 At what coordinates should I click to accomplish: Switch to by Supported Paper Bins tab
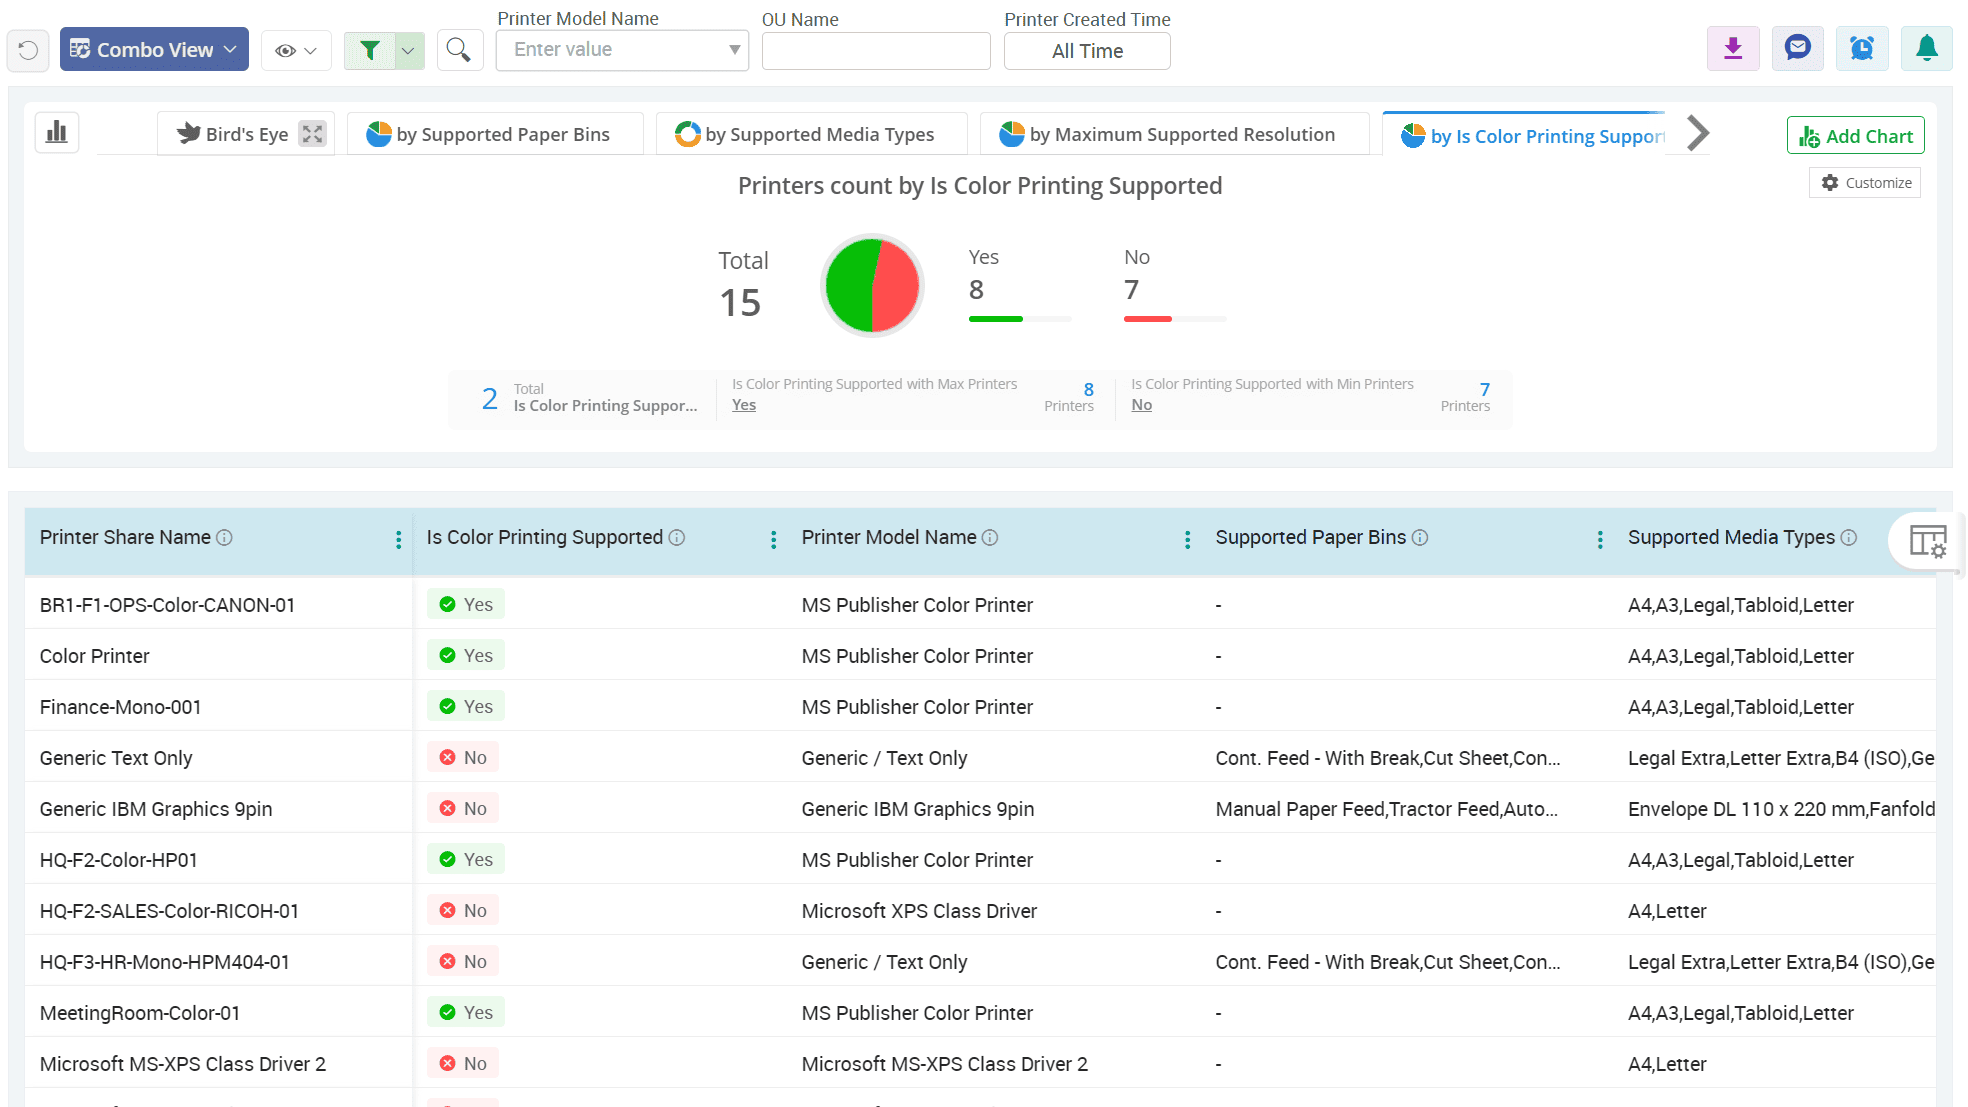[x=494, y=134]
